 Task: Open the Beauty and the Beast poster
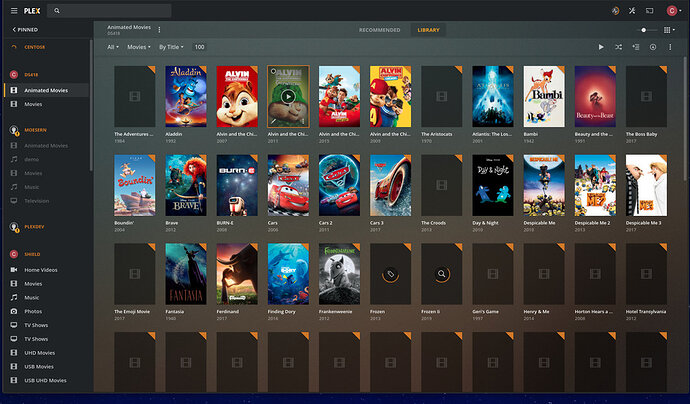click(x=595, y=96)
